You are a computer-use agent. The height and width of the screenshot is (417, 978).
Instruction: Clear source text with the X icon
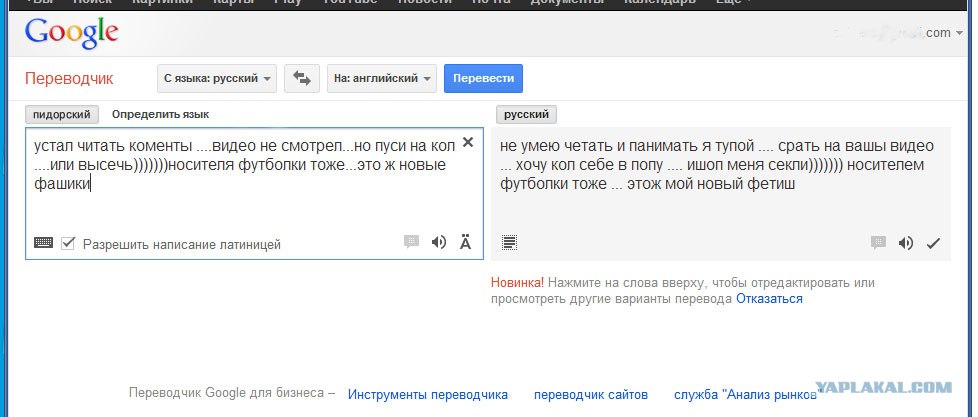point(468,143)
